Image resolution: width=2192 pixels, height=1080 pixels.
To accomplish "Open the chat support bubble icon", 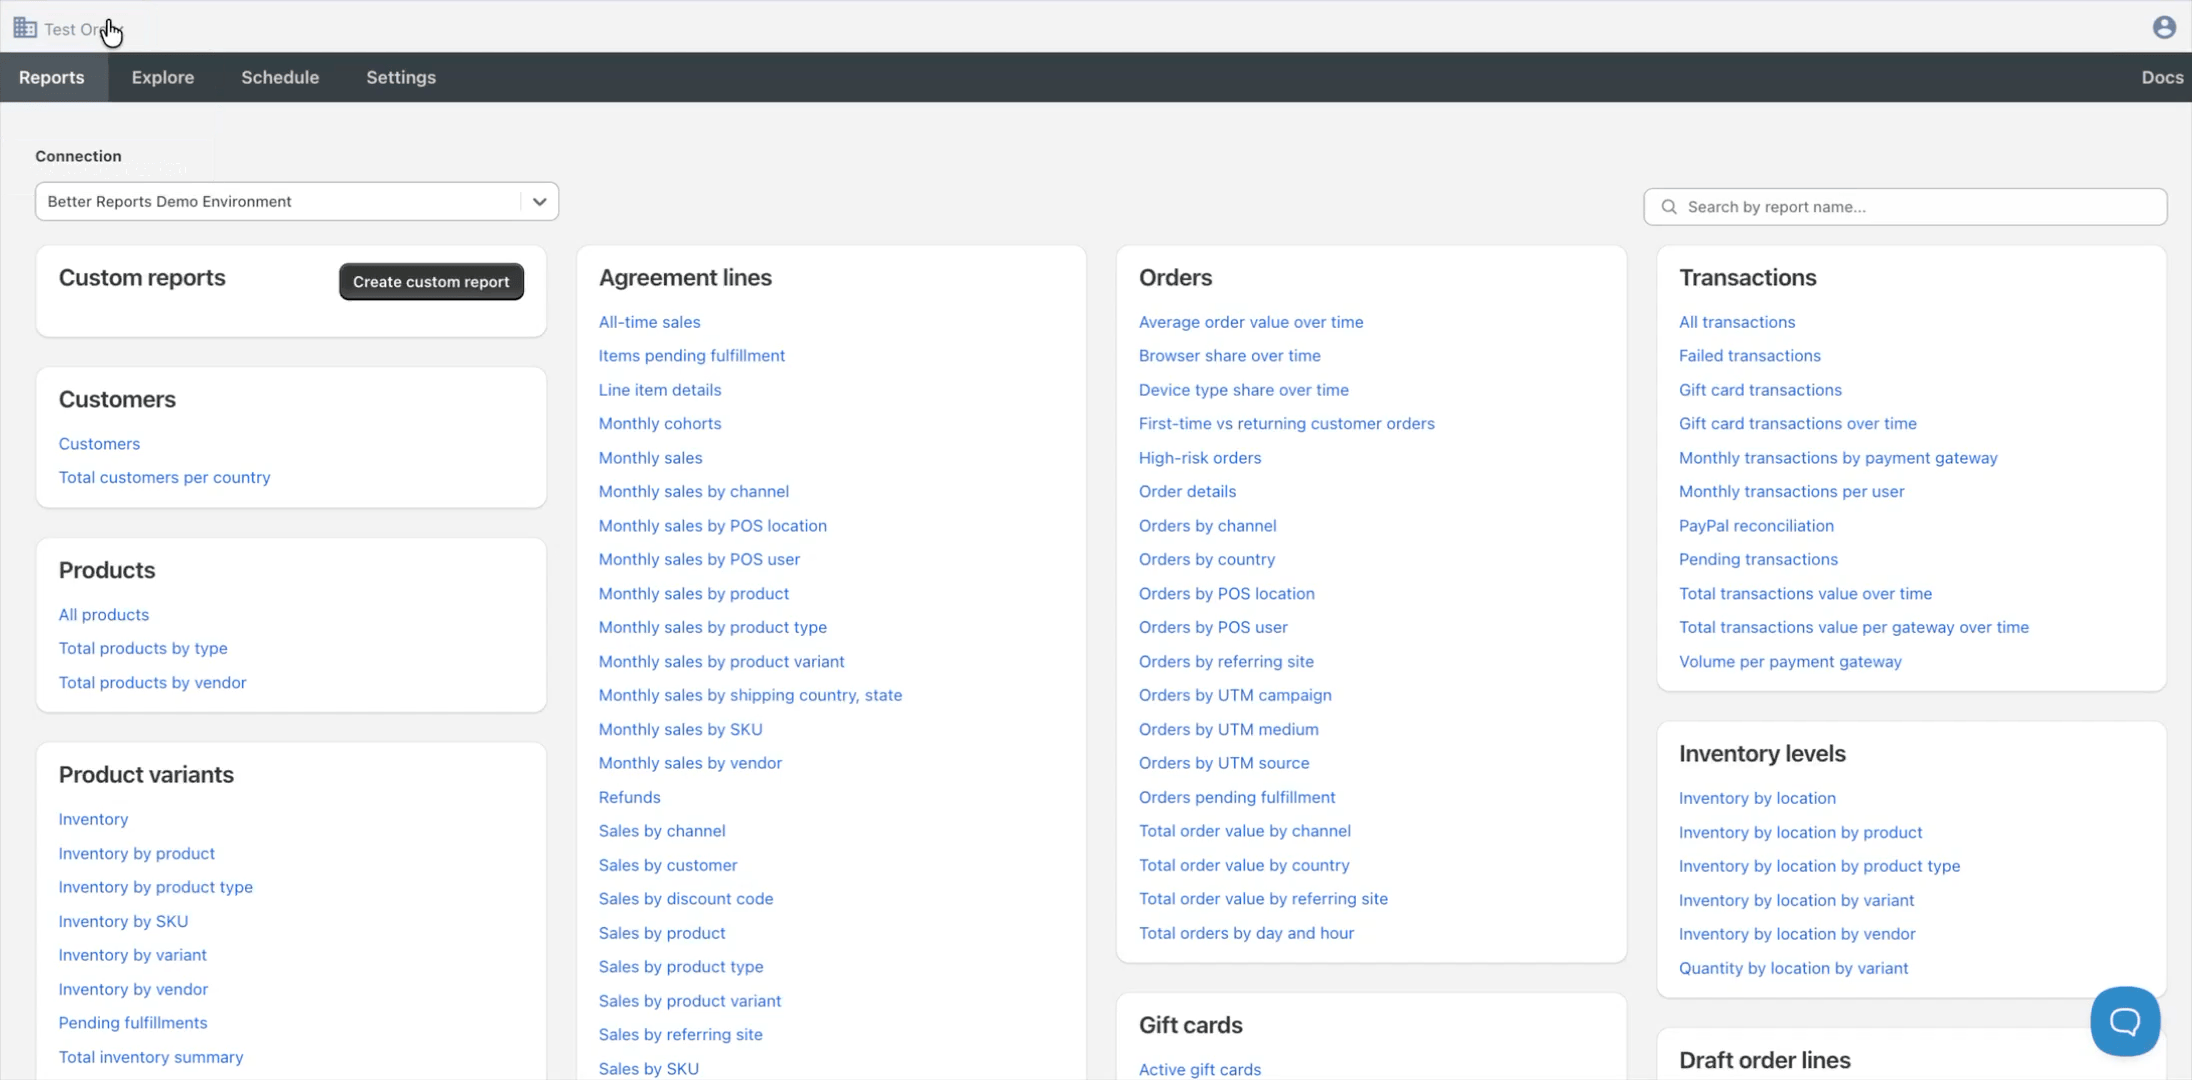I will (x=2125, y=1021).
